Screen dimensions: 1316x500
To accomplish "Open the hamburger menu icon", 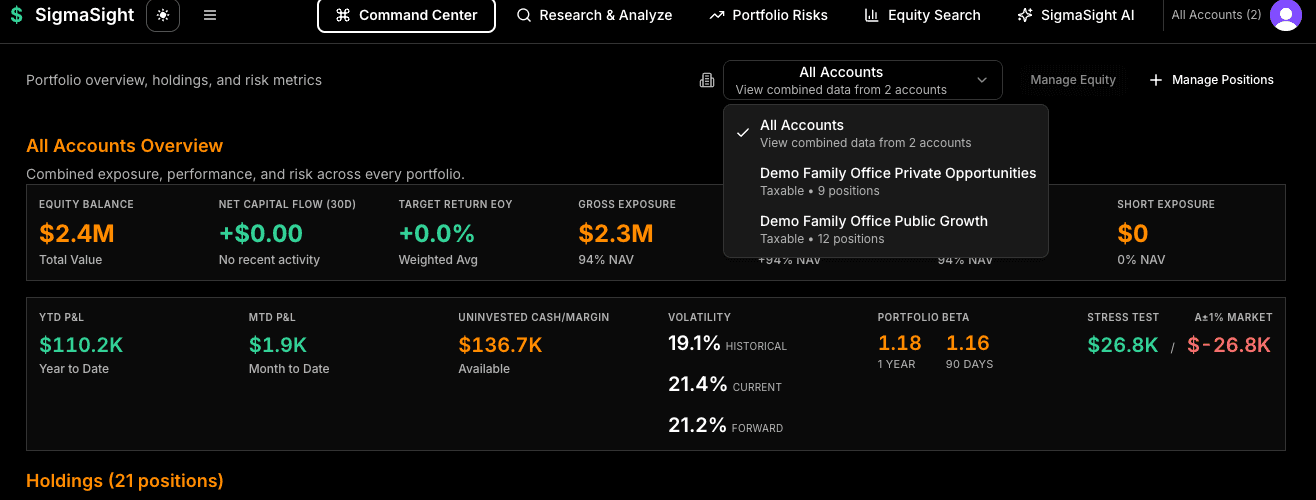I will (210, 16).
